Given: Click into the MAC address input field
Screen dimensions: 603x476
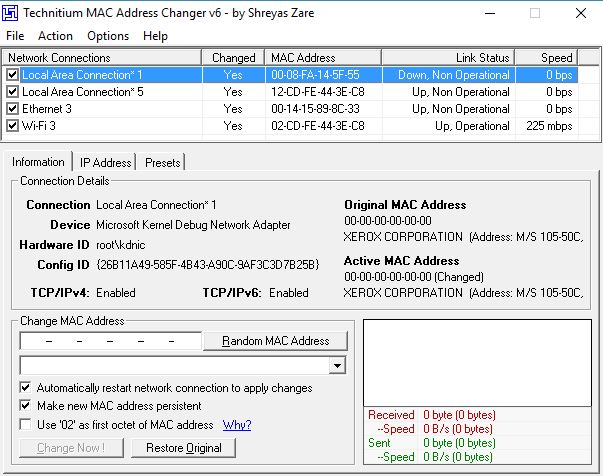Looking at the screenshot, I should pos(110,341).
